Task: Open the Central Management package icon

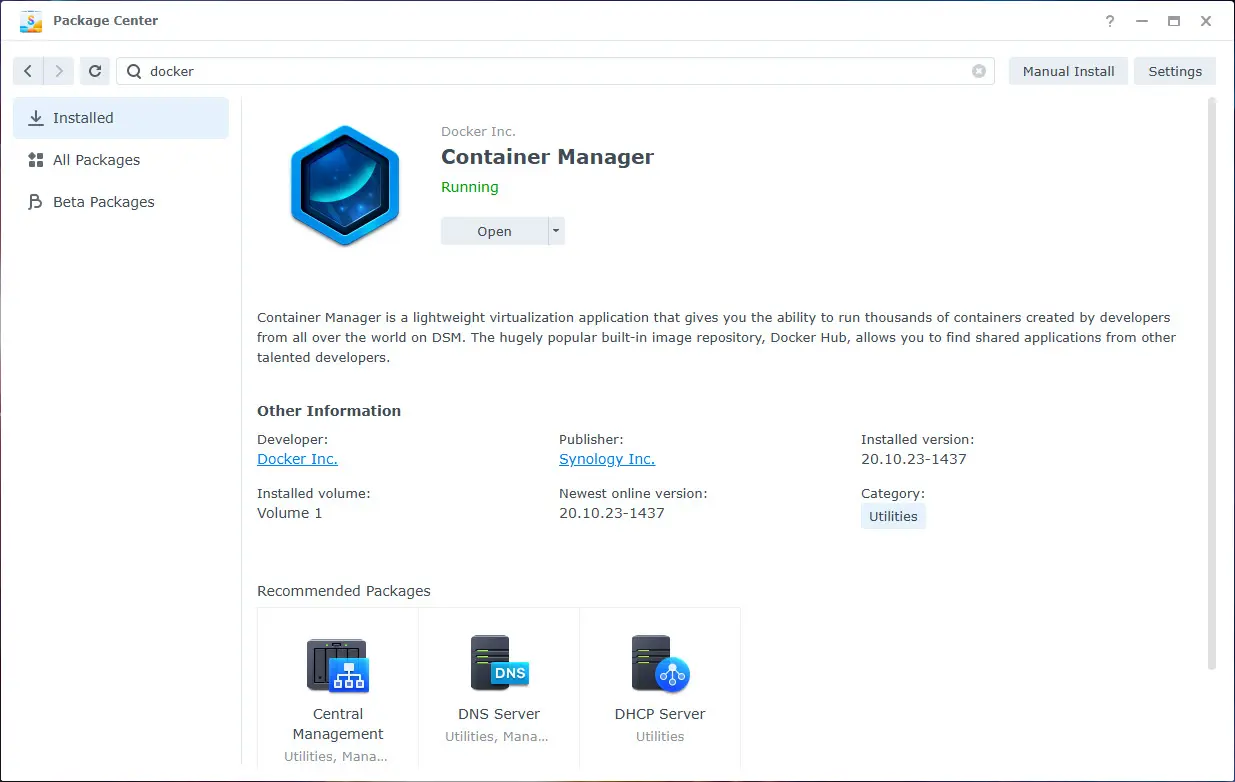Action: click(338, 665)
